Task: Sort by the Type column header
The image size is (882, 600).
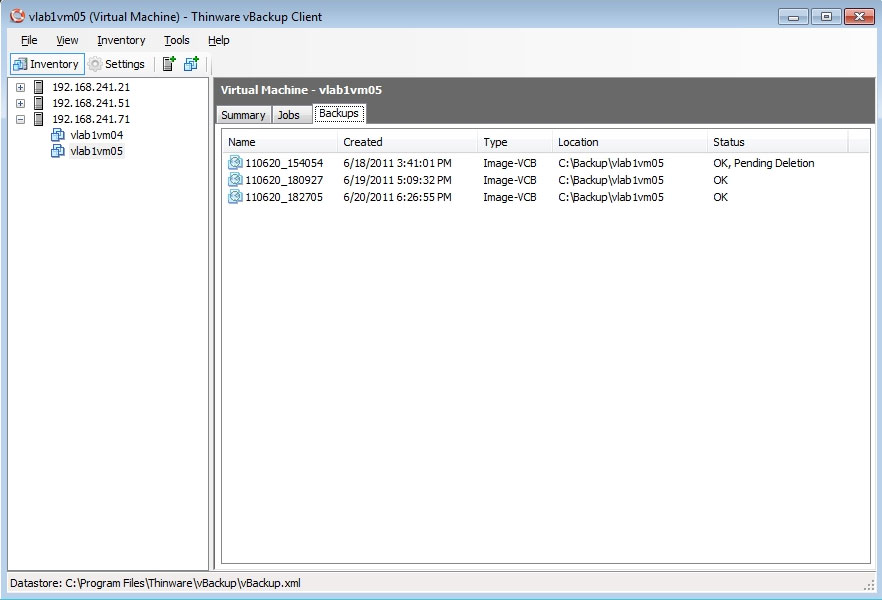Action: (515, 142)
